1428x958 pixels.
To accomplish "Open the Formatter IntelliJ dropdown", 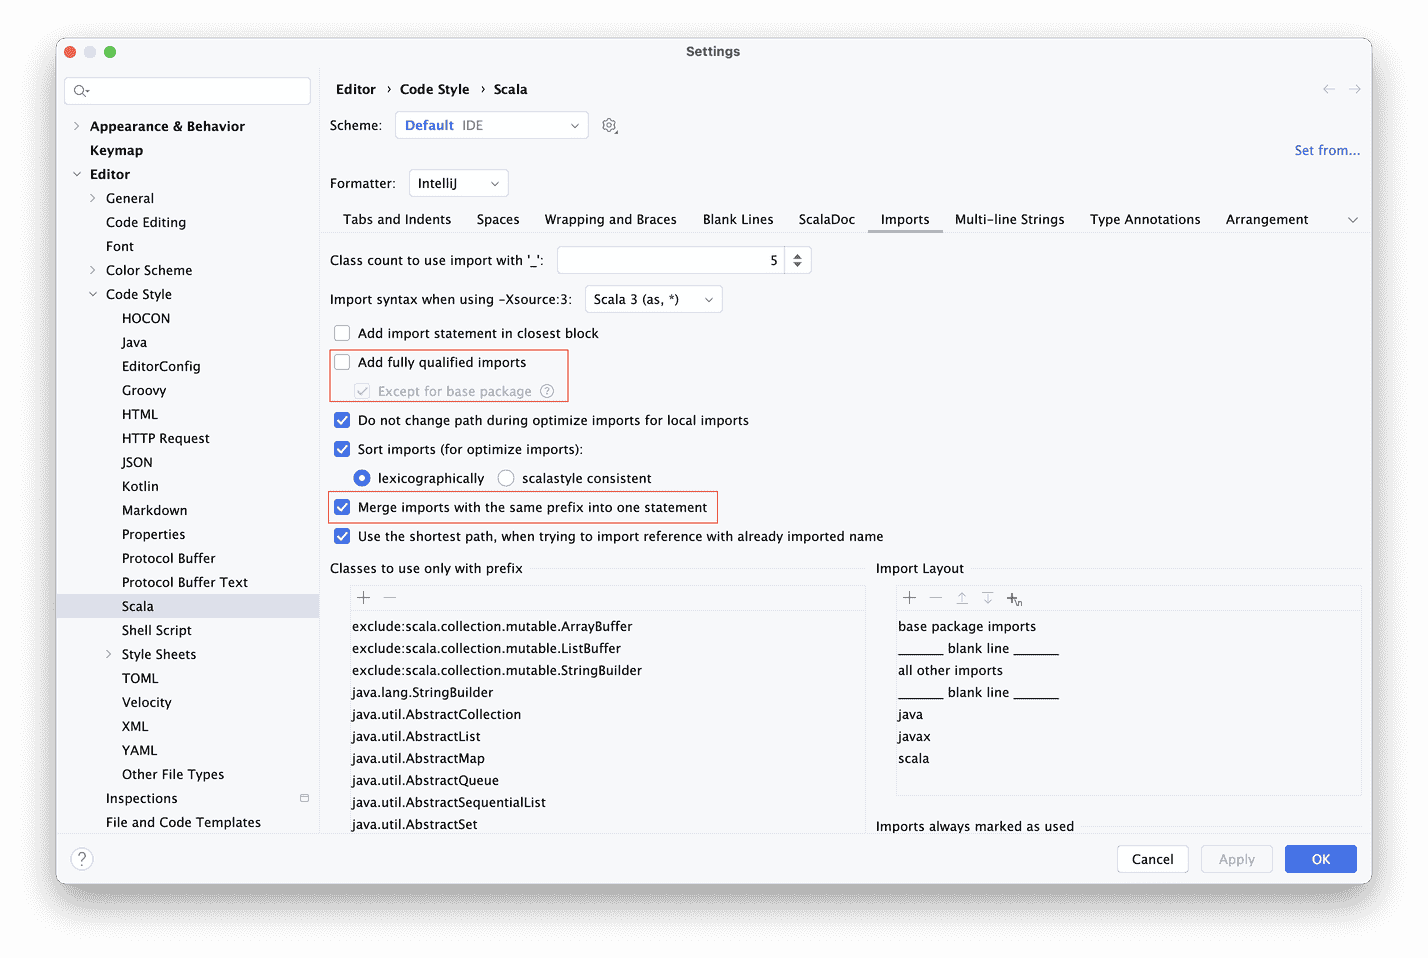I will [x=458, y=184].
